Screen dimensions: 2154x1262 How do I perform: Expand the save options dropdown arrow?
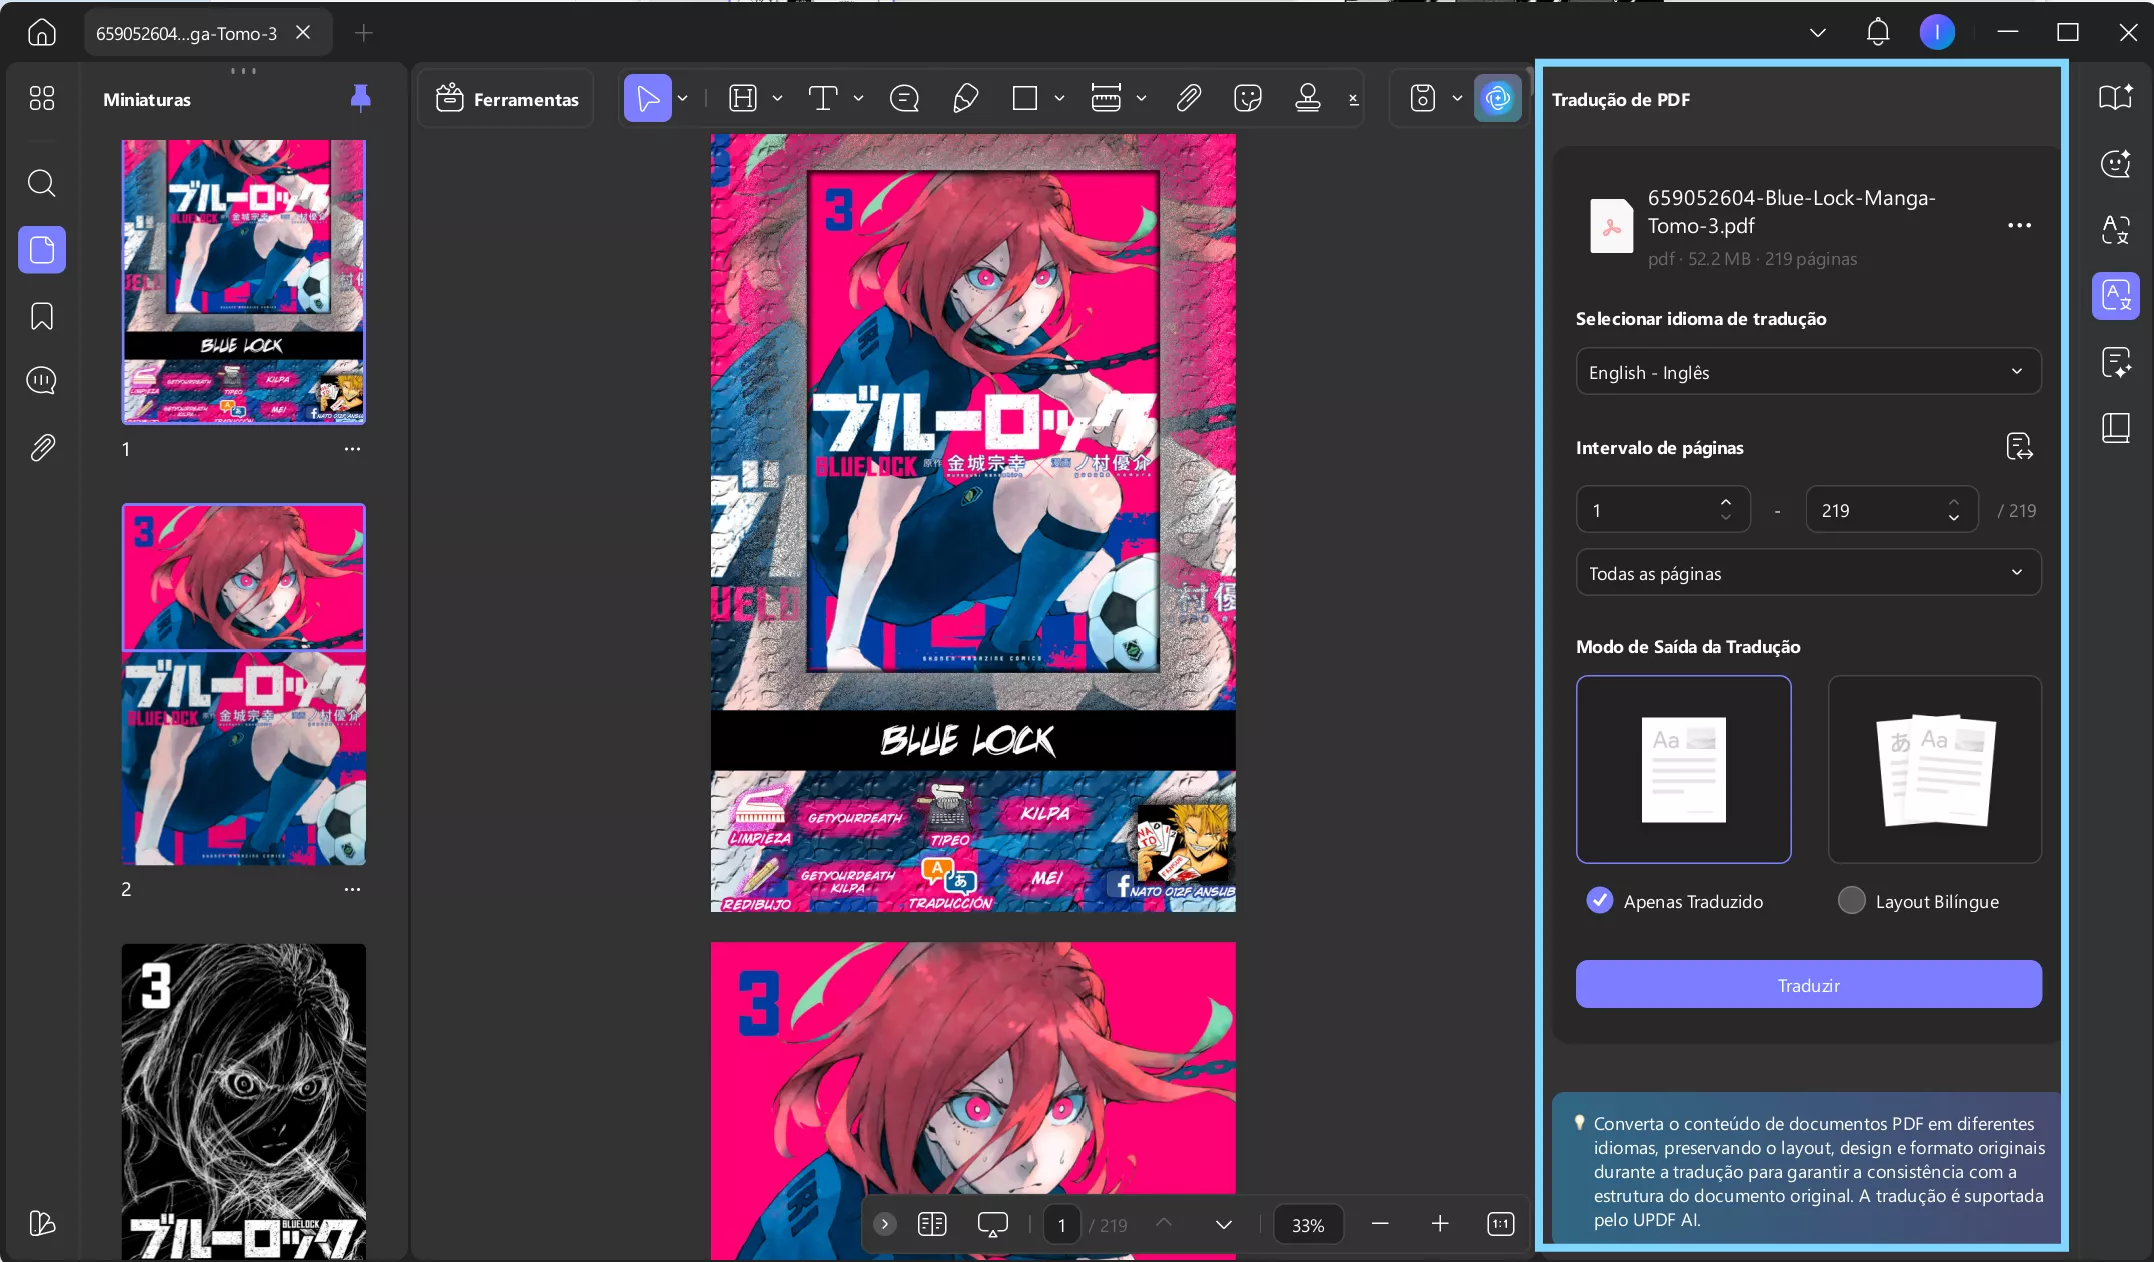click(1457, 98)
